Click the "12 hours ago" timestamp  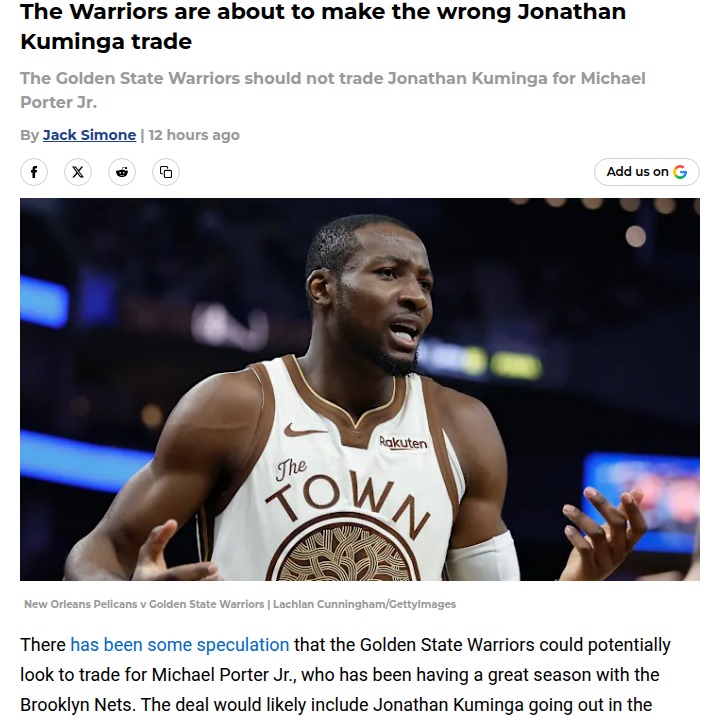[194, 135]
